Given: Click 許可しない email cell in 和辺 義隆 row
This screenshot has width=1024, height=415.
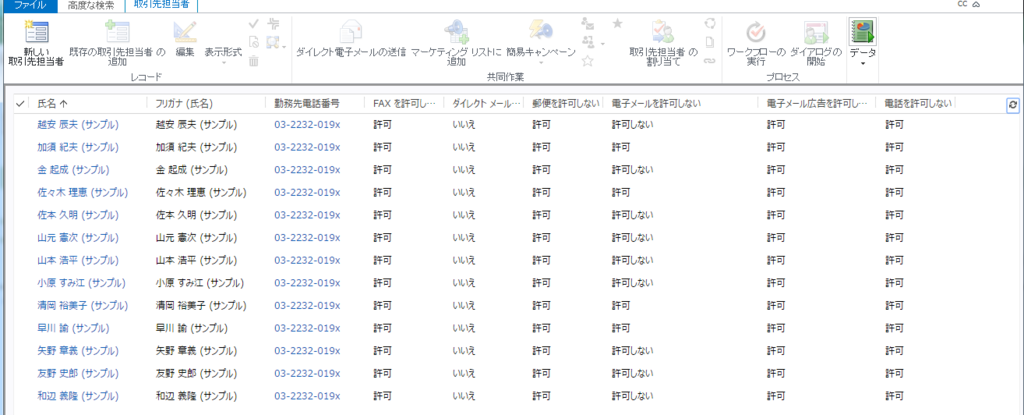Looking at the screenshot, I should (632, 396).
